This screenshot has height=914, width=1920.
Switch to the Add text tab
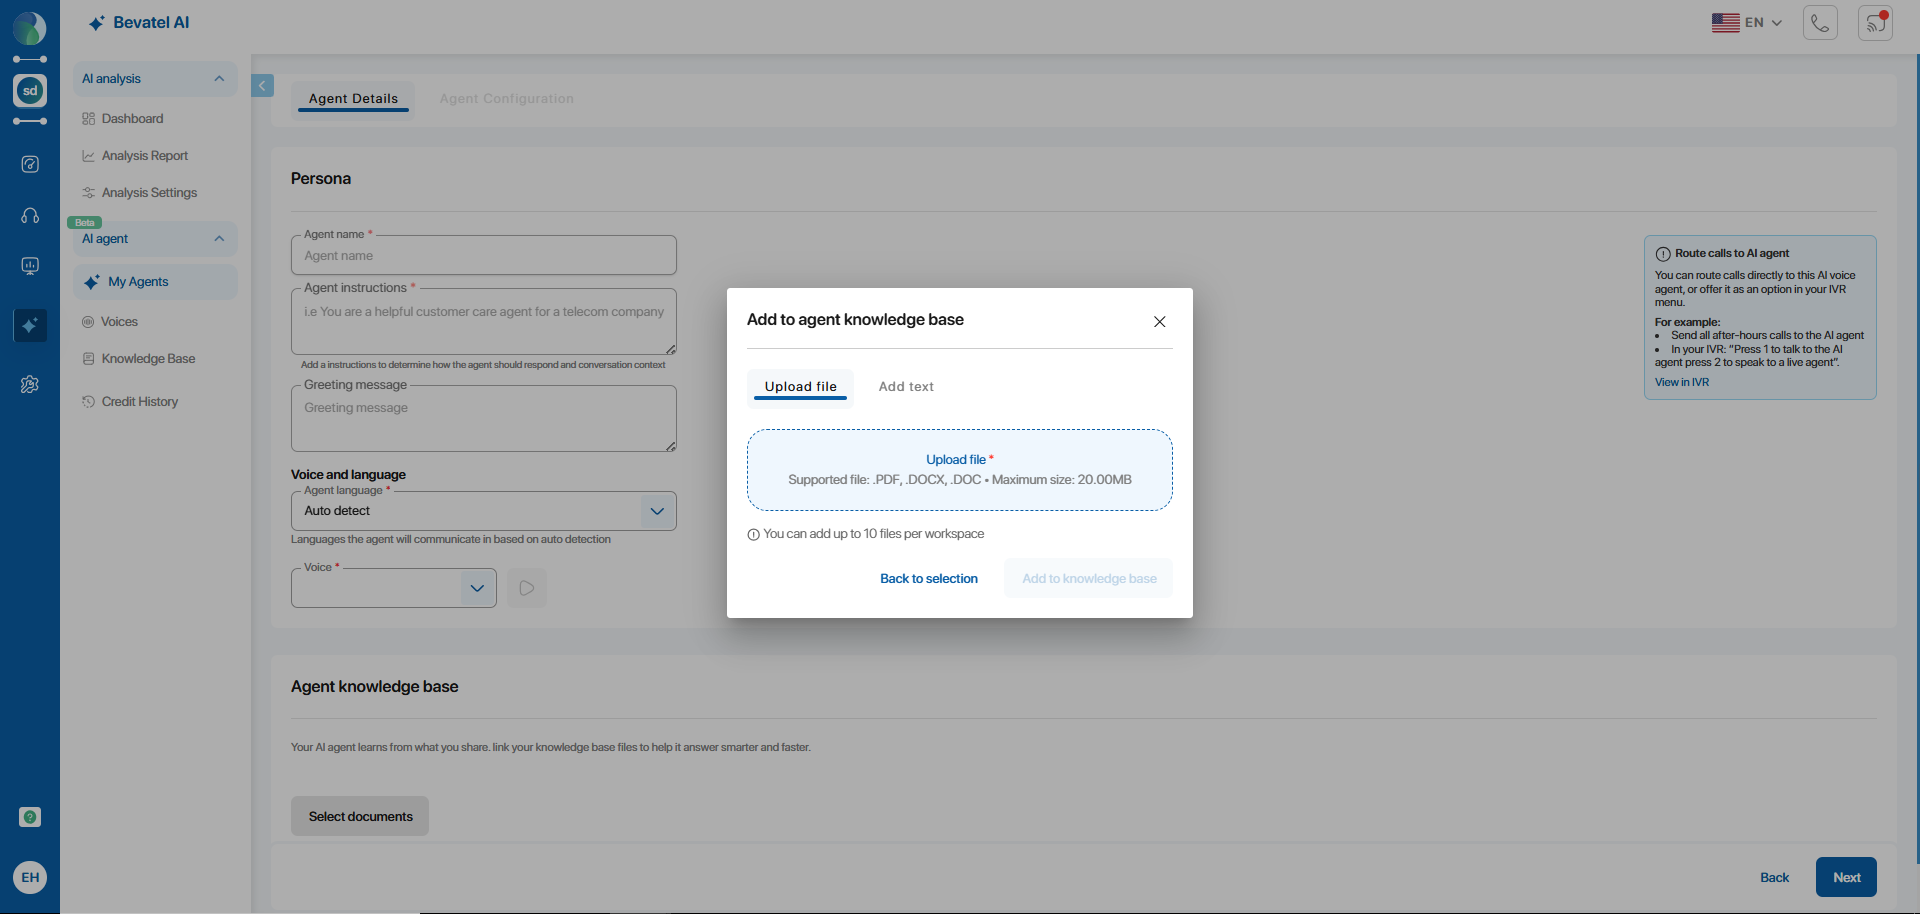click(906, 387)
